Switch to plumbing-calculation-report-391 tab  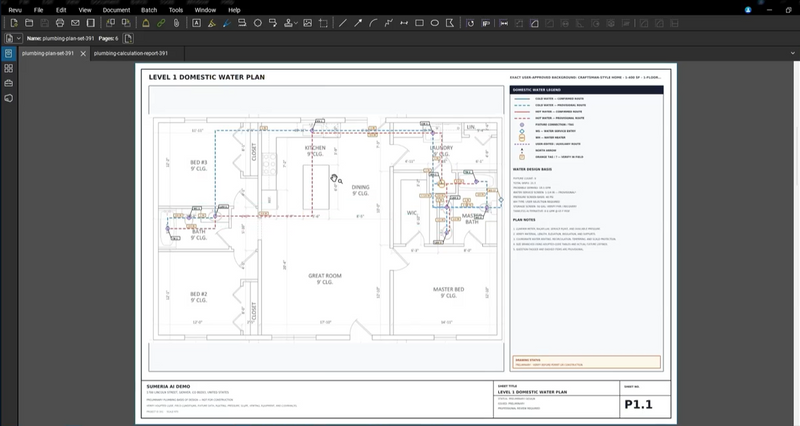tap(131, 53)
